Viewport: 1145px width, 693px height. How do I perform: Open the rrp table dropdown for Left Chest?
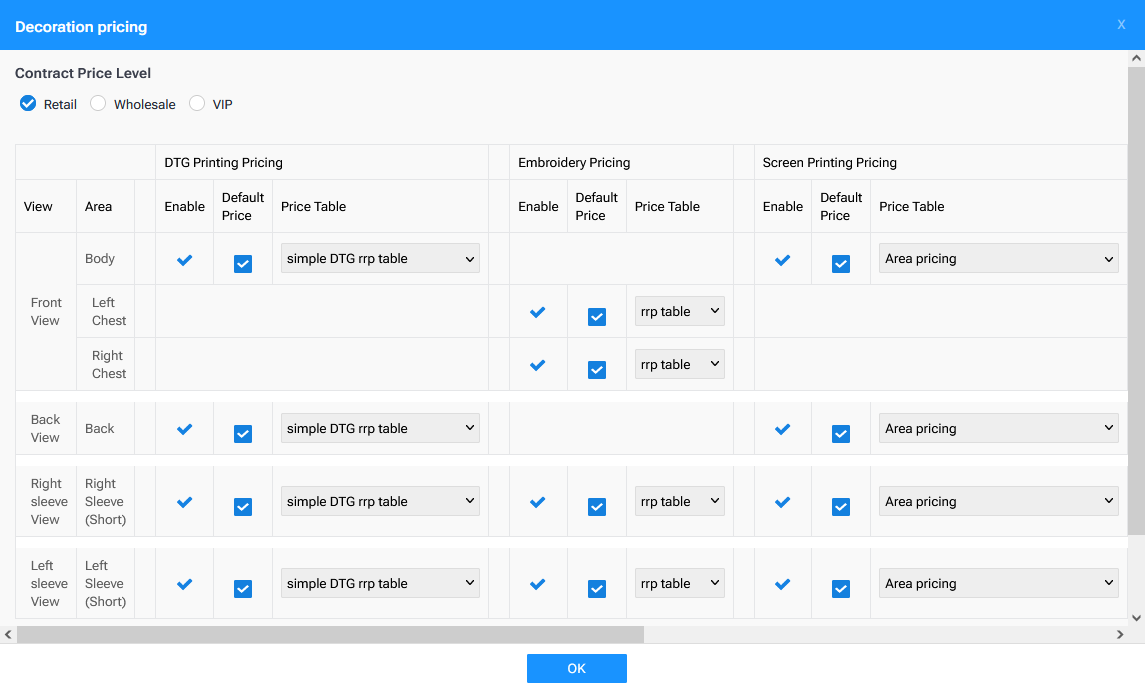pos(679,310)
